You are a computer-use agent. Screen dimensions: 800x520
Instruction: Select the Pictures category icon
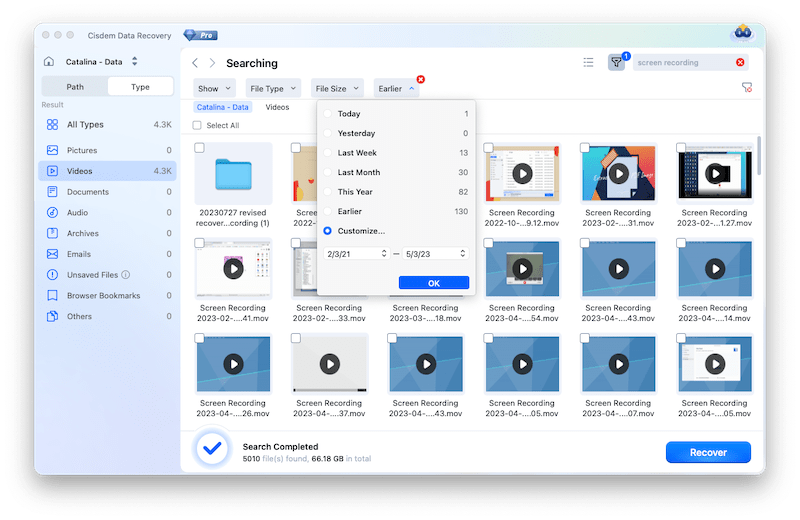pos(52,150)
